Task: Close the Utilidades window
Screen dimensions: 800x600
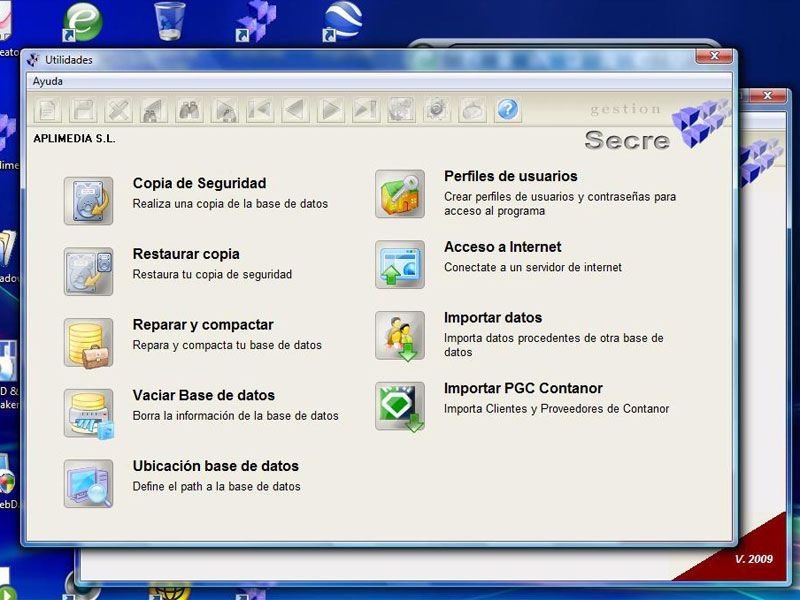Action: (714, 56)
